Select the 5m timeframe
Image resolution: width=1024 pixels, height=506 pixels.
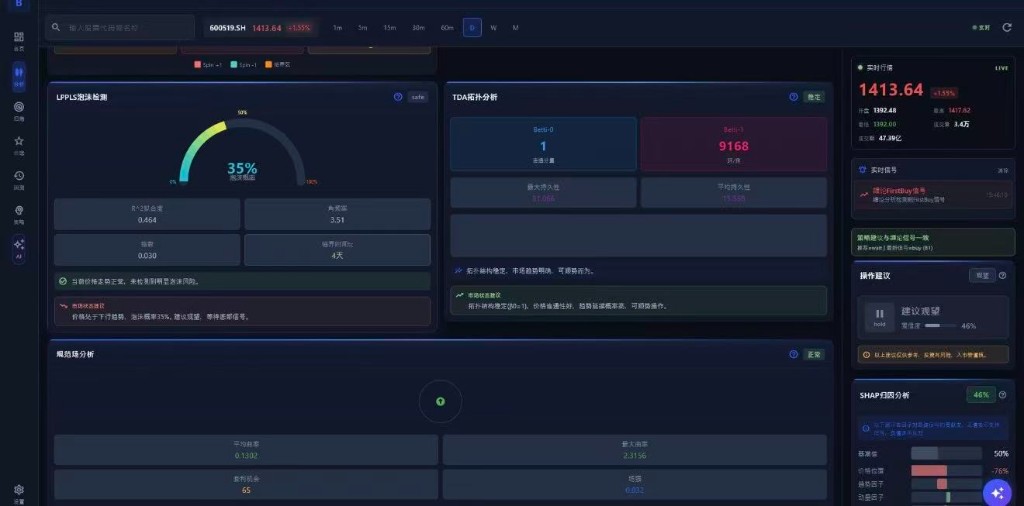362,27
